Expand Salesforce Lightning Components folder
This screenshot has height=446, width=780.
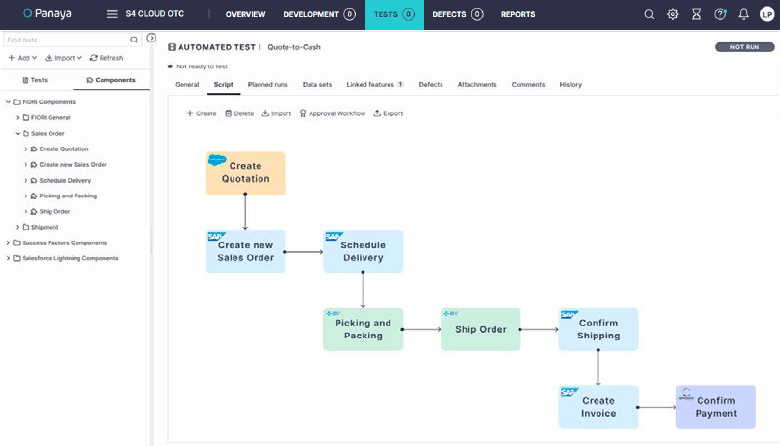click(x=8, y=258)
